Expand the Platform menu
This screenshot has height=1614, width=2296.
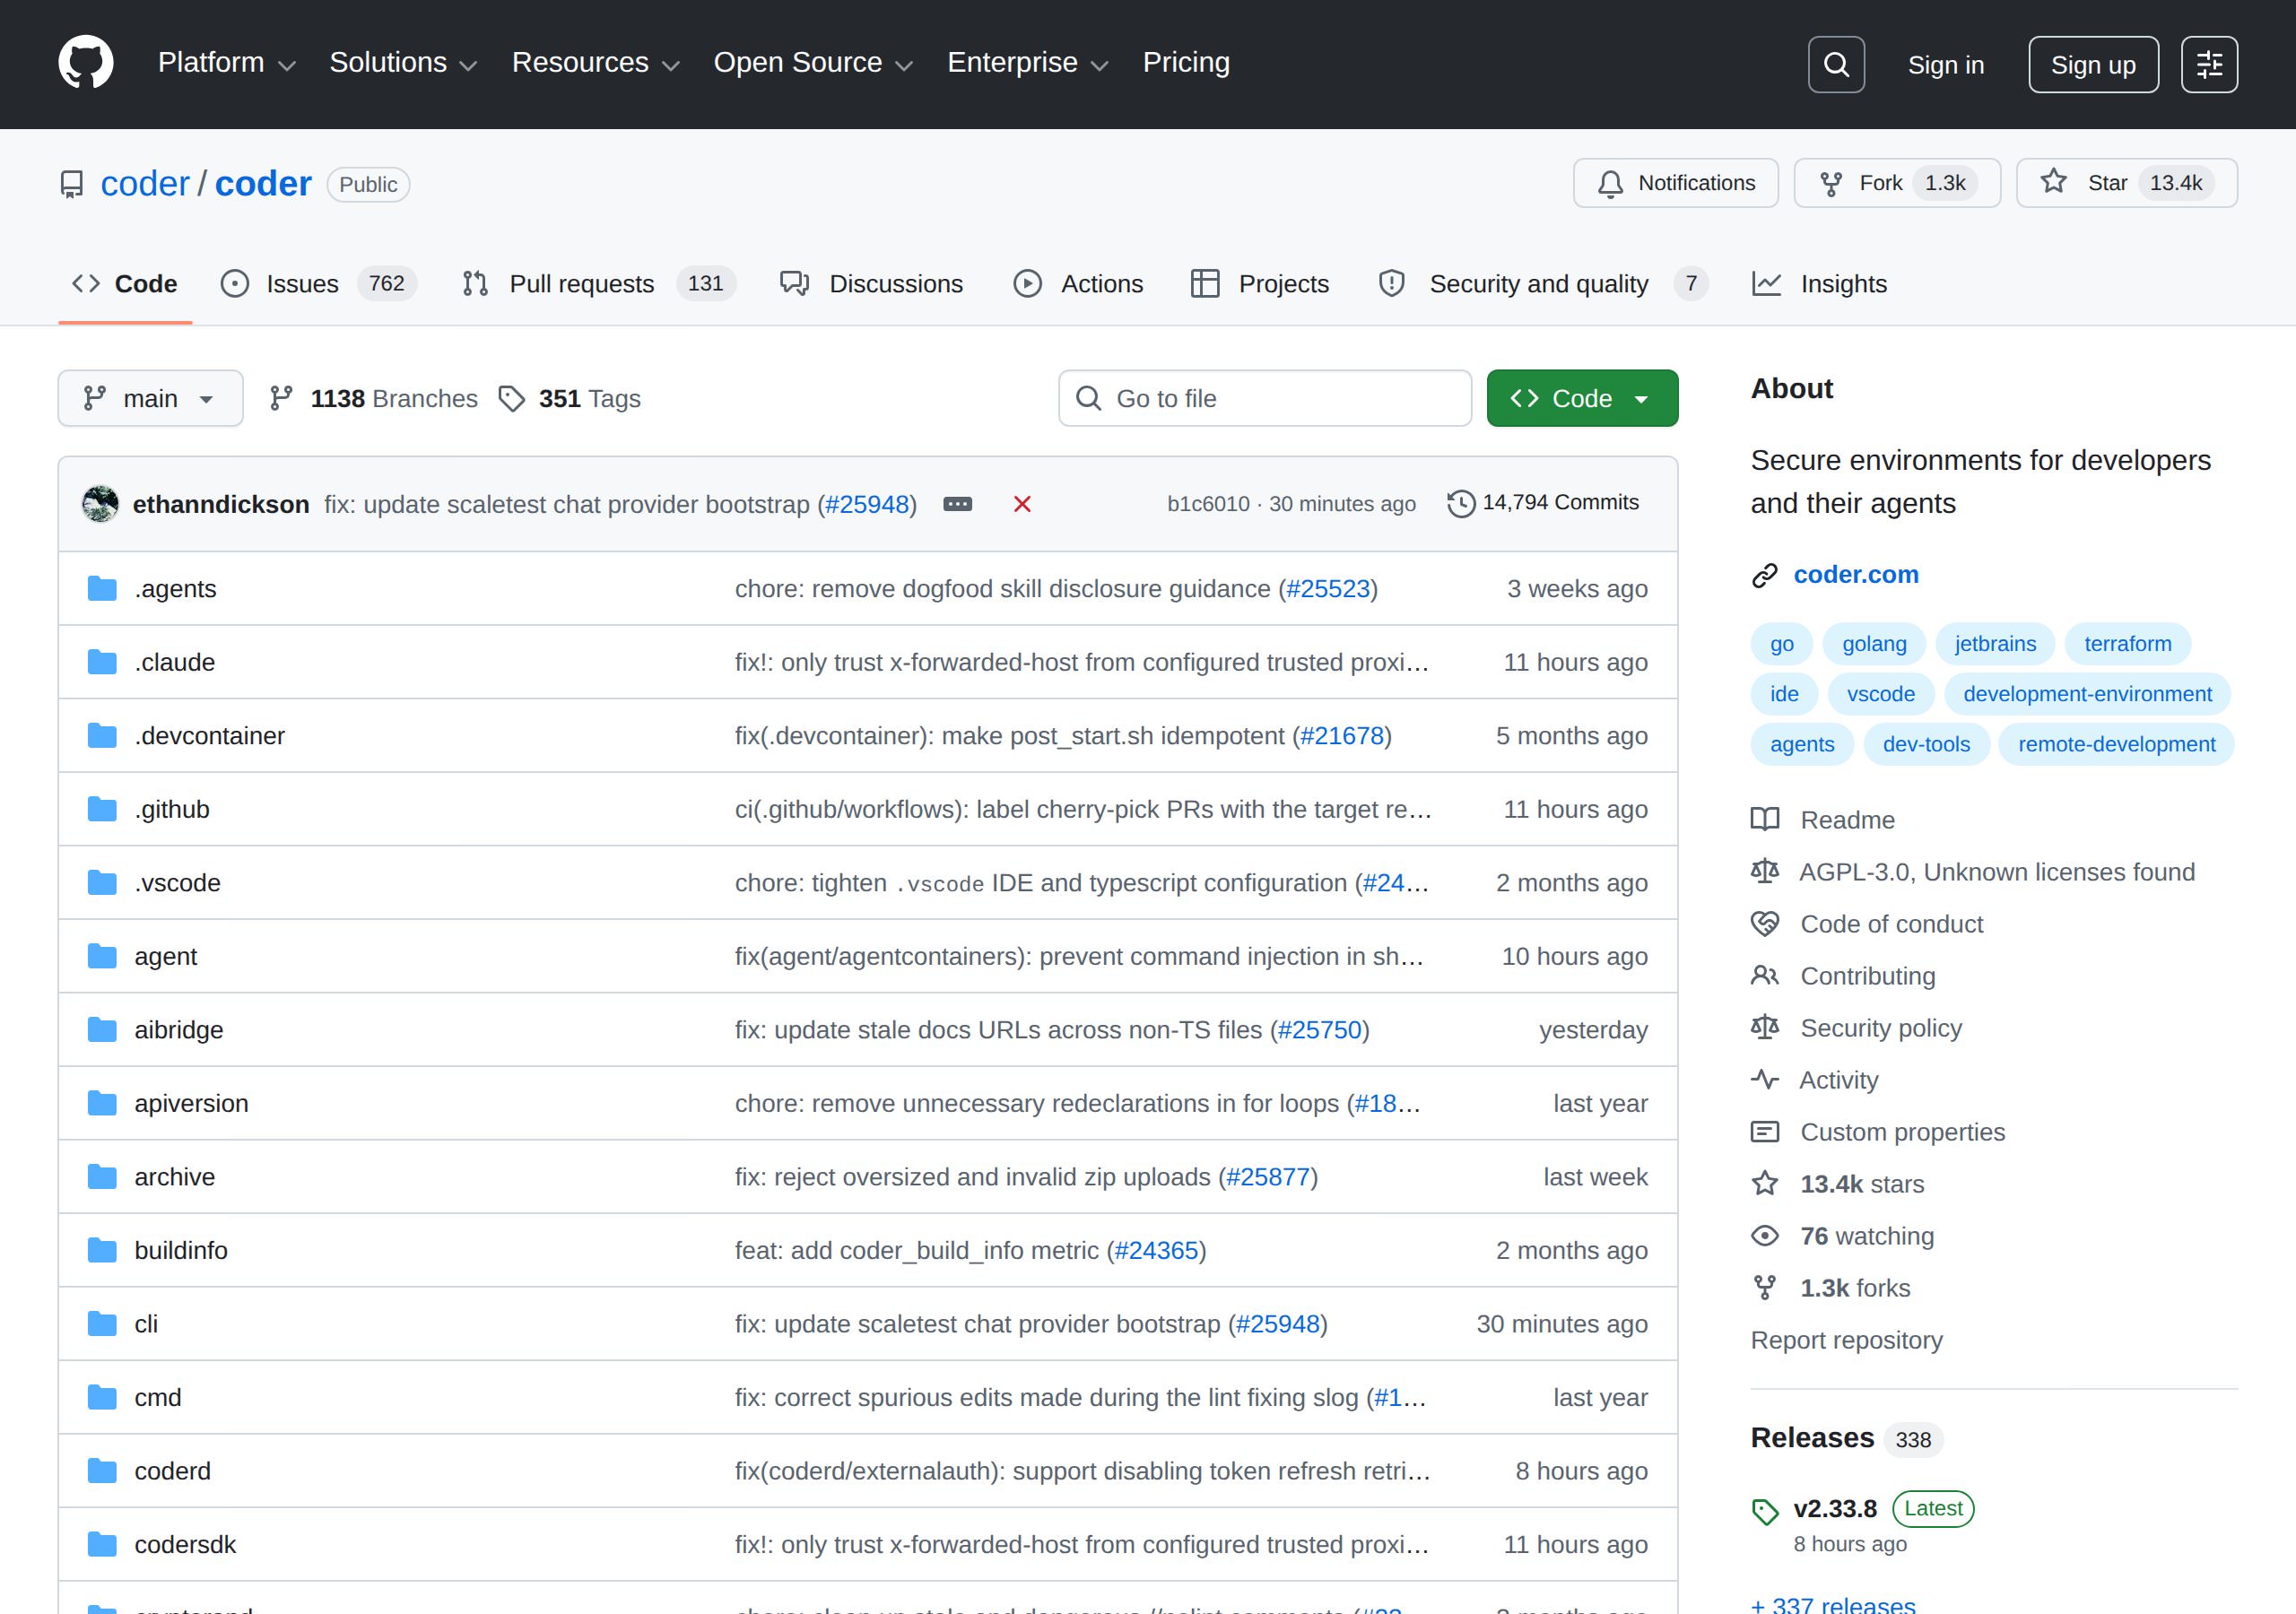pos(227,63)
